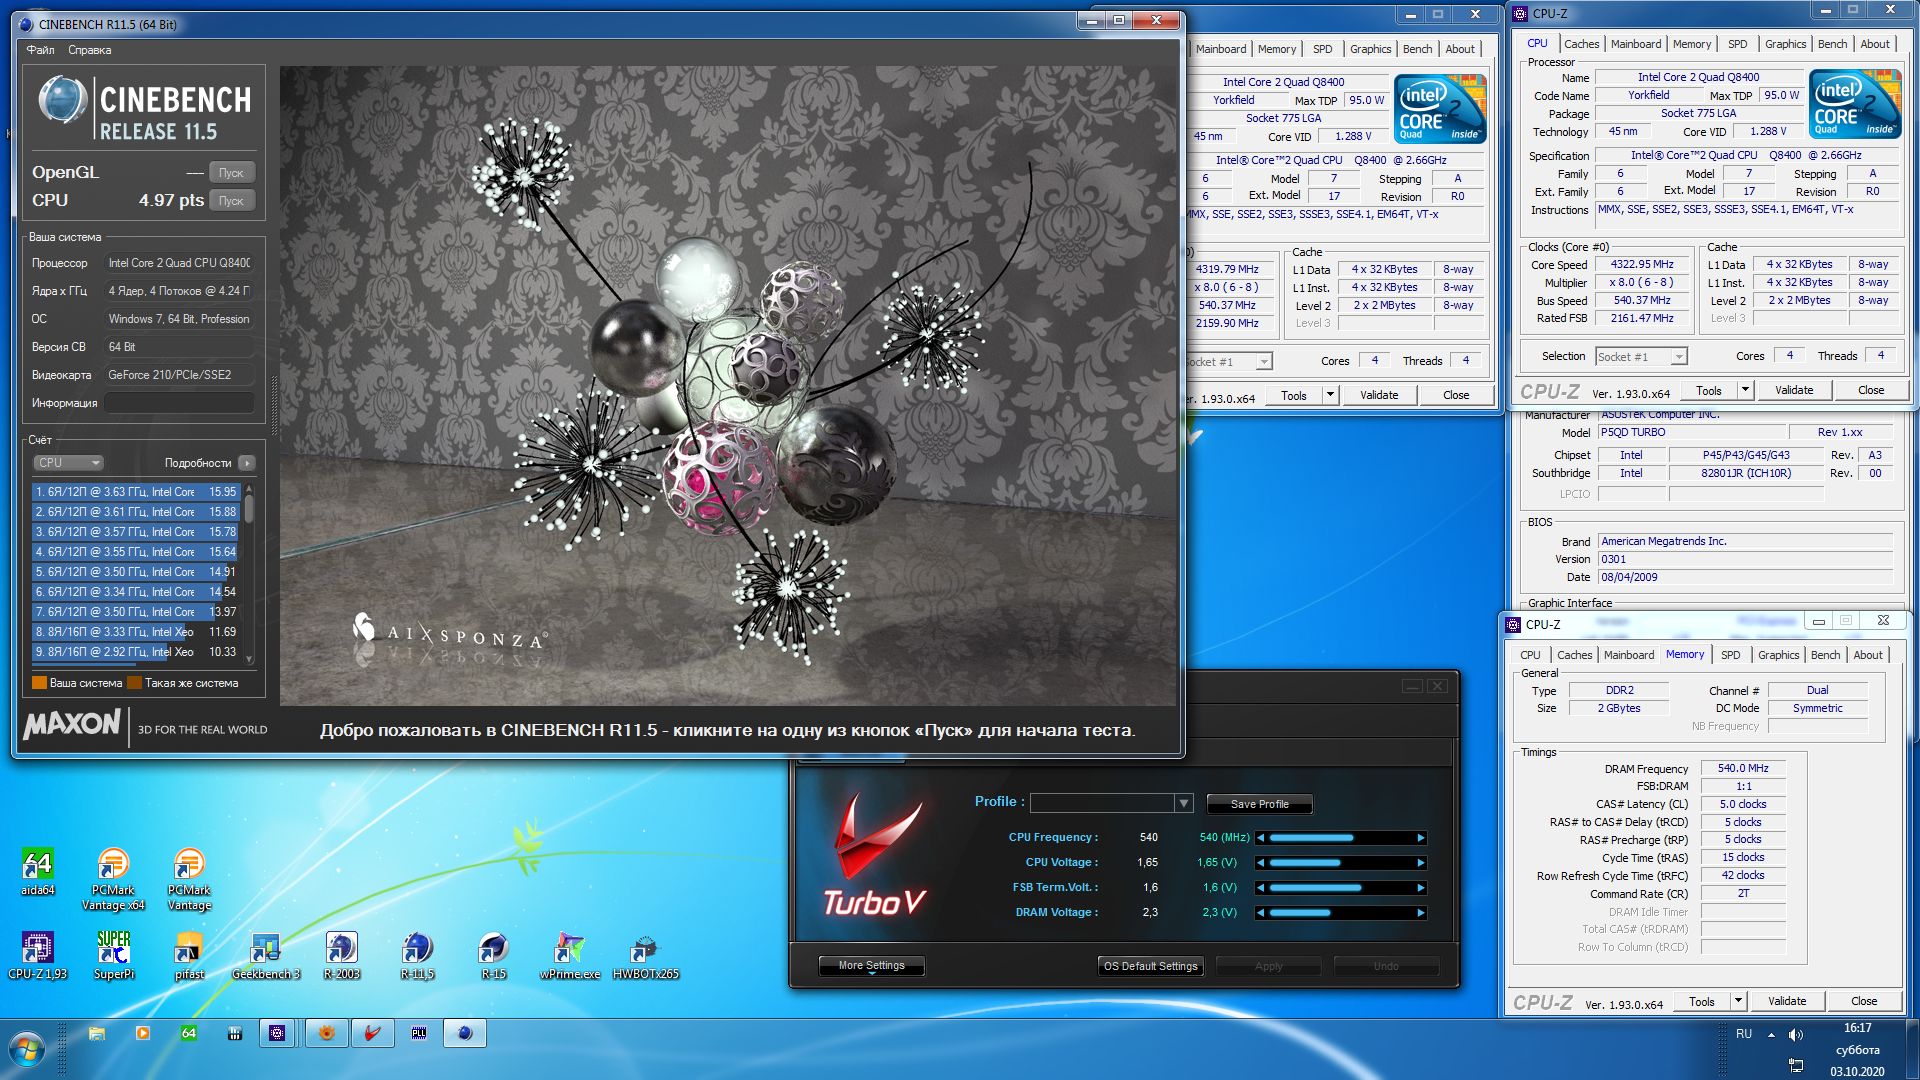Click Close button in Memory CPU-Z window
The image size is (1920, 1080).
click(x=1864, y=1001)
